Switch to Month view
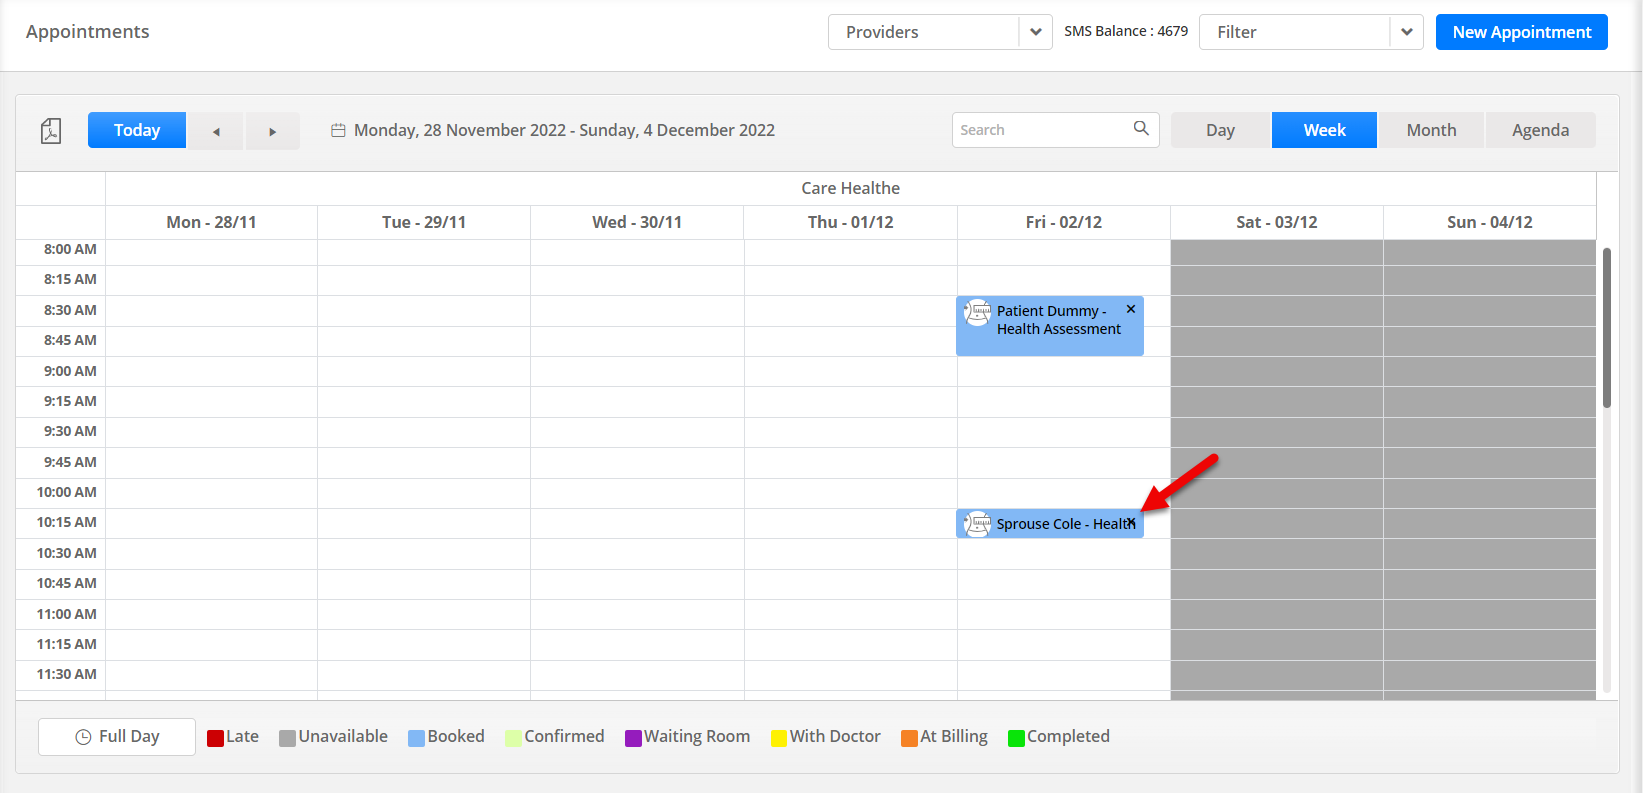The height and width of the screenshot is (793, 1643). tap(1431, 130)
